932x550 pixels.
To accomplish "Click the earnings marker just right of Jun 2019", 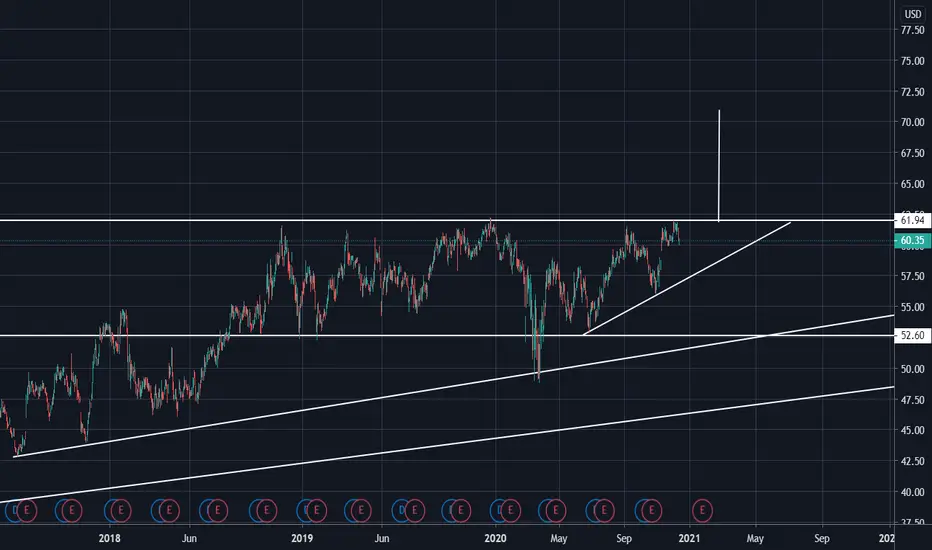I will click(x=414, y=510).
